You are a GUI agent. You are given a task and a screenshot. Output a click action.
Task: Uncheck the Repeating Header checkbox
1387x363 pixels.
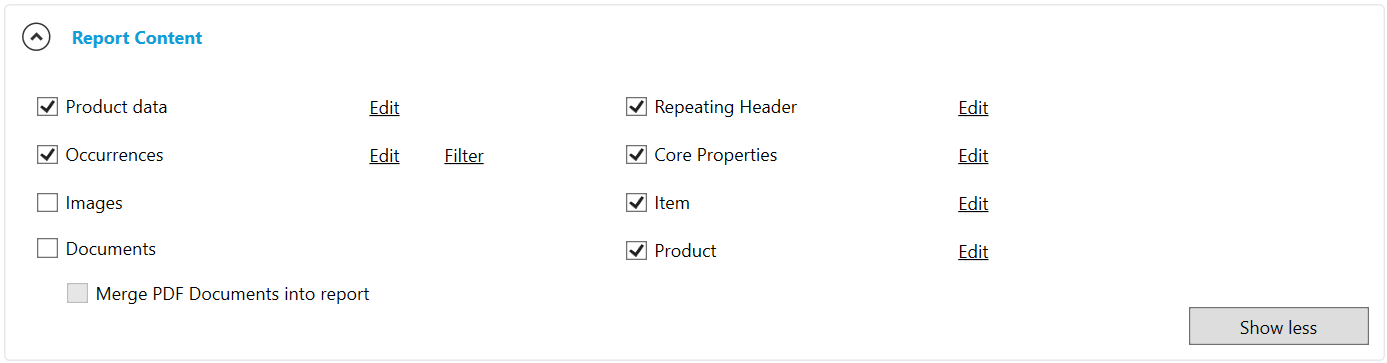[636, 107]
